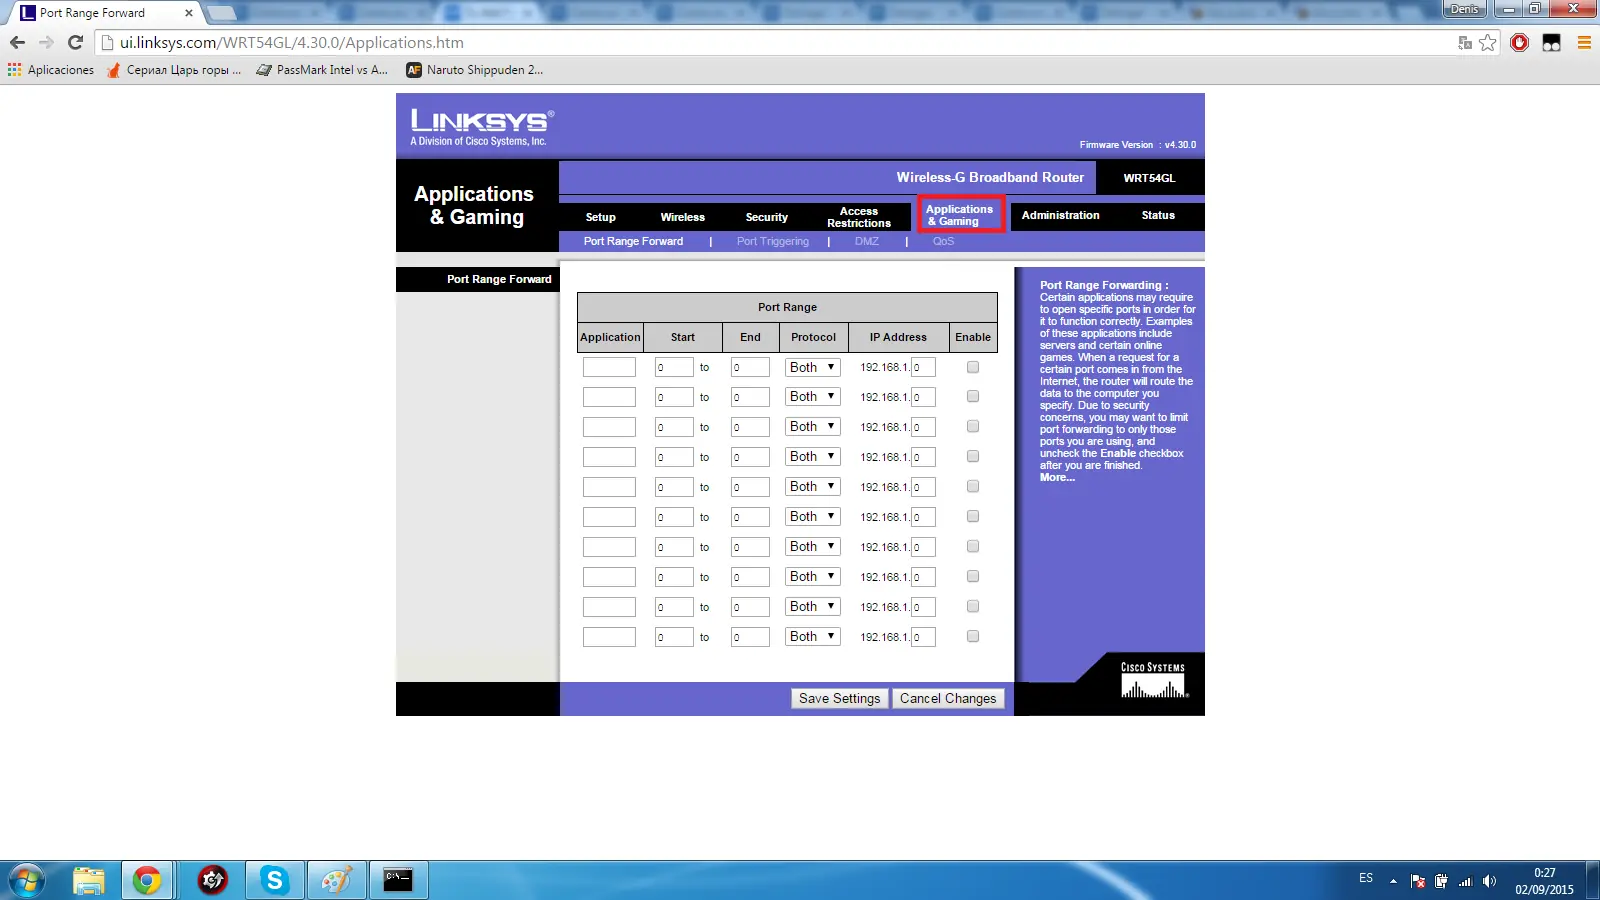Click the first row Start port field
Screen dimensions: 1600x900
[x=674, y=367]
